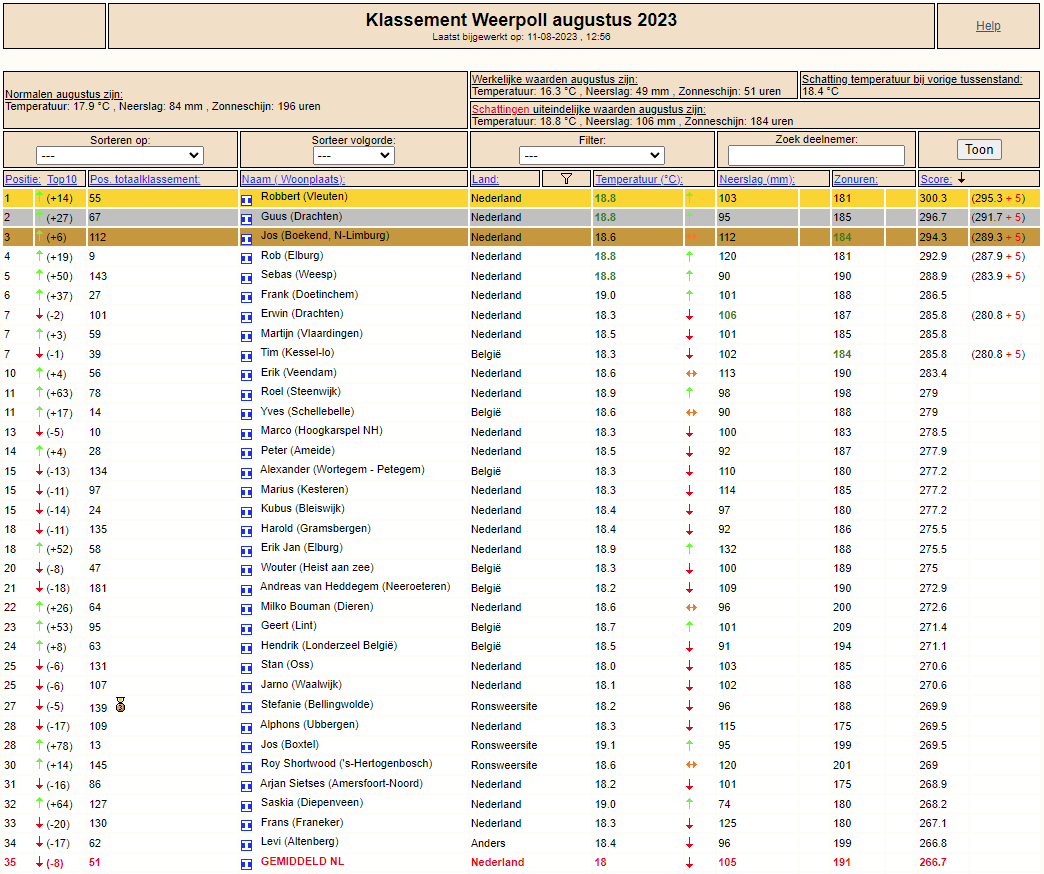Open the 'Sorteer volgorde' dropdown

[354, 156]
